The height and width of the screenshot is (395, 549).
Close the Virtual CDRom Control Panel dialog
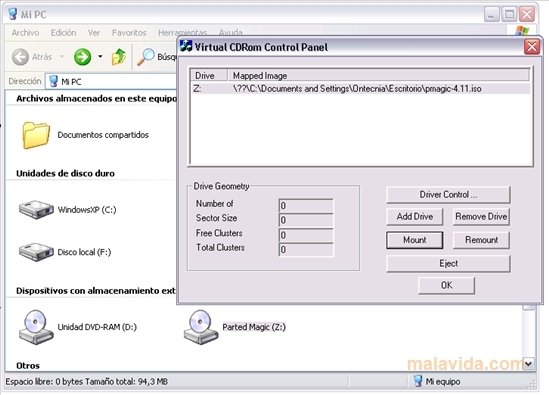click(x=532, y=47)
